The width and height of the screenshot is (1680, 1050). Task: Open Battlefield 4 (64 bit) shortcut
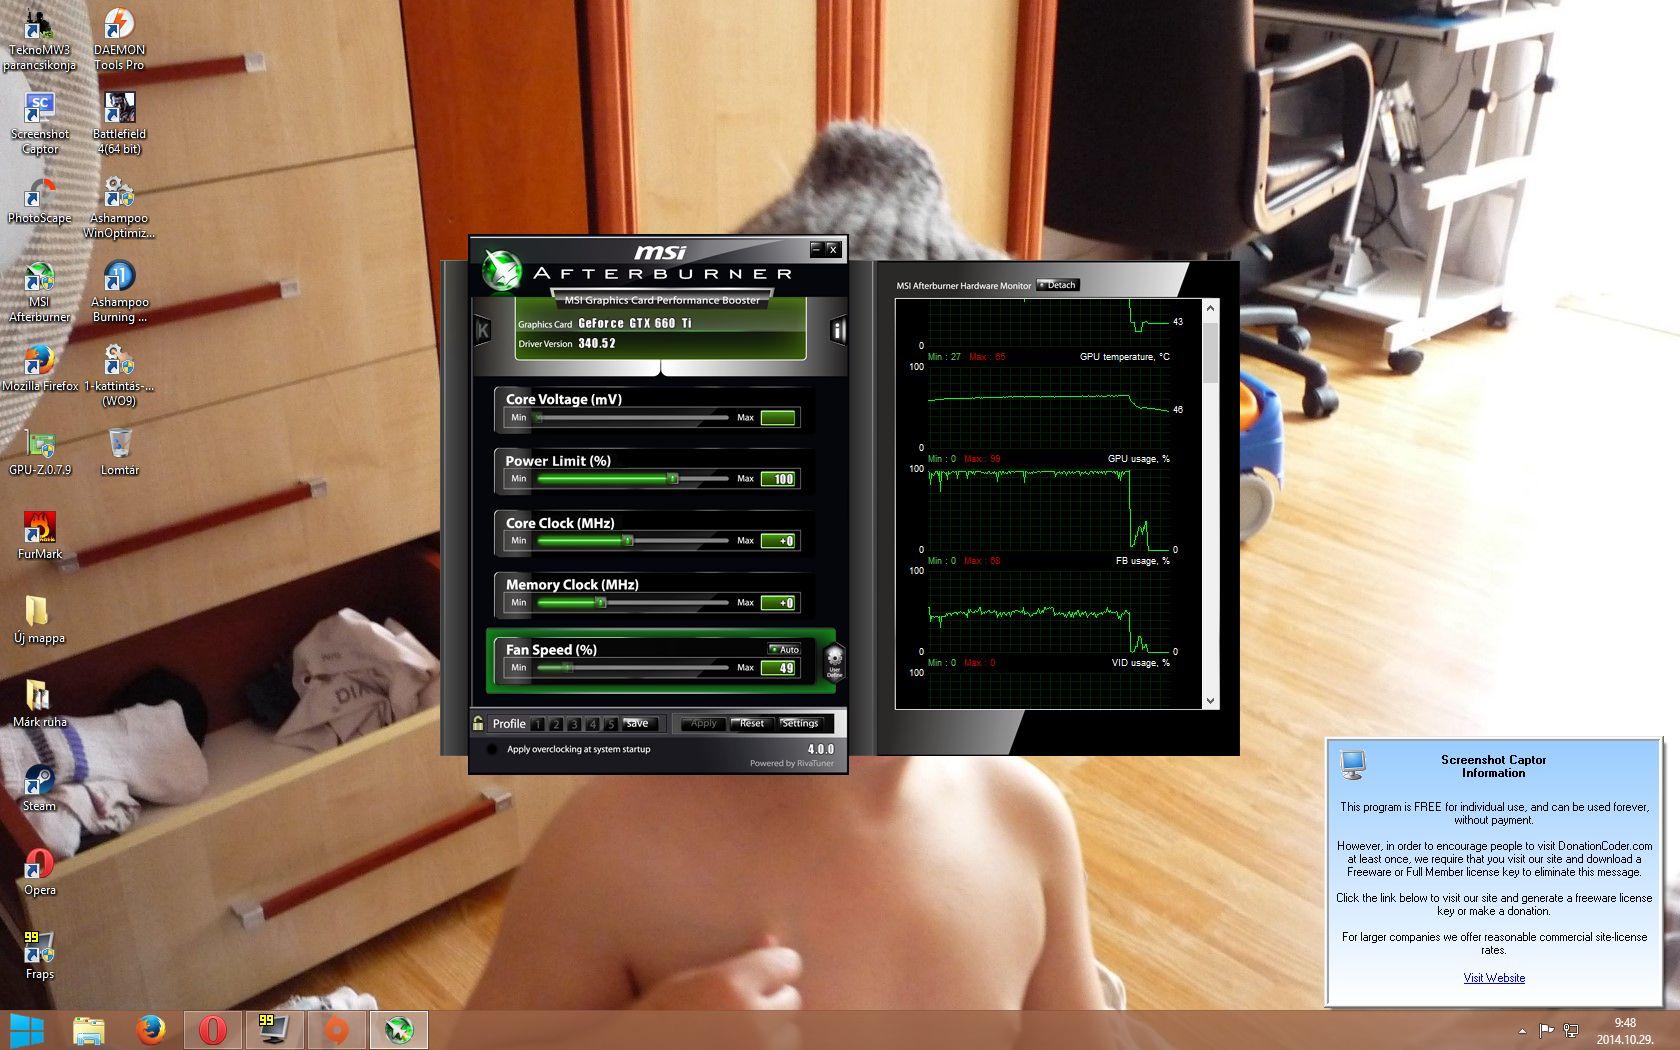(119, 124)
